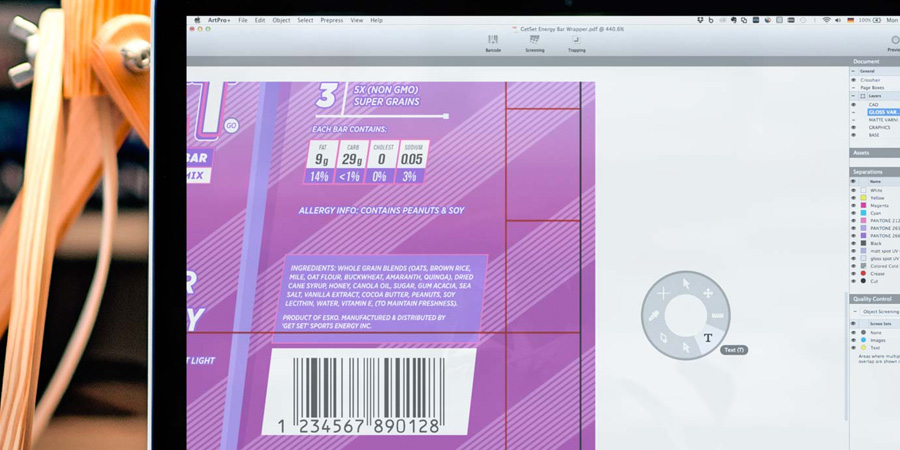Image resolution: width=900 pixels, height=450 pixels.
Task: Click the Cyan separation color swatch
Action: pos(863,213)
